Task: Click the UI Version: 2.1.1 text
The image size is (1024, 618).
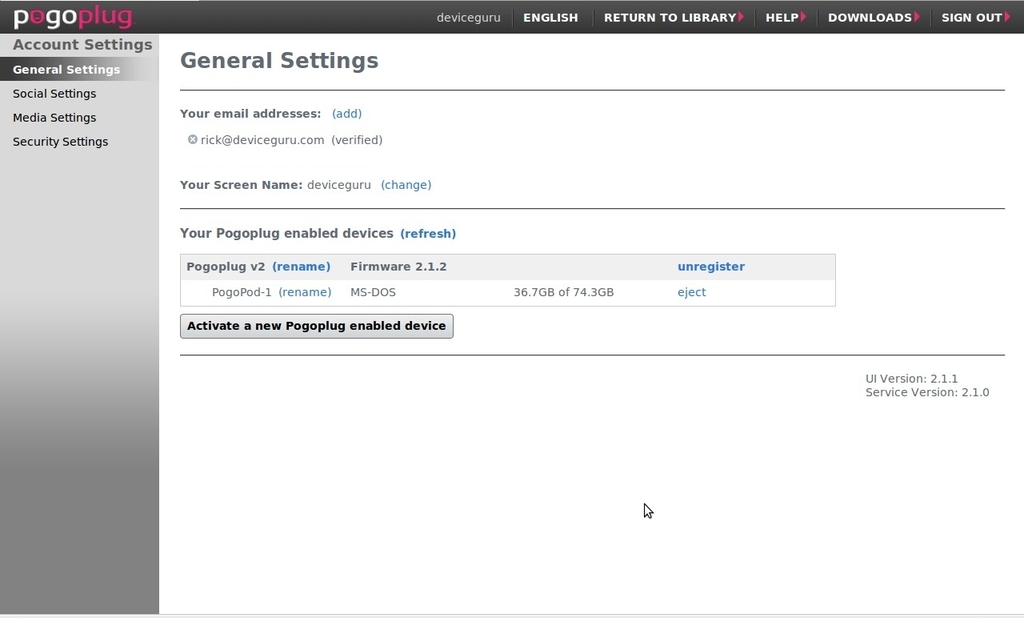Action: click(x=912, y=379)
